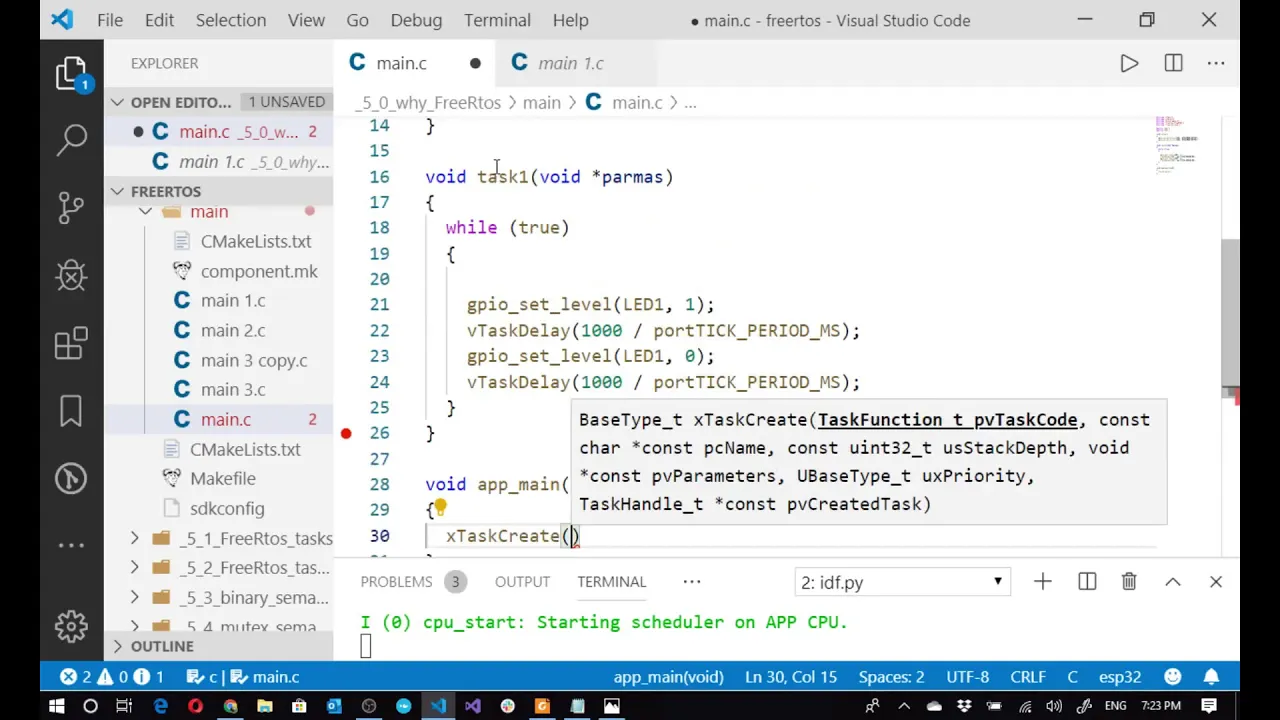Select language mode 'C' in status bar
Screen dimensions: 1280x720
[1072, 677]
